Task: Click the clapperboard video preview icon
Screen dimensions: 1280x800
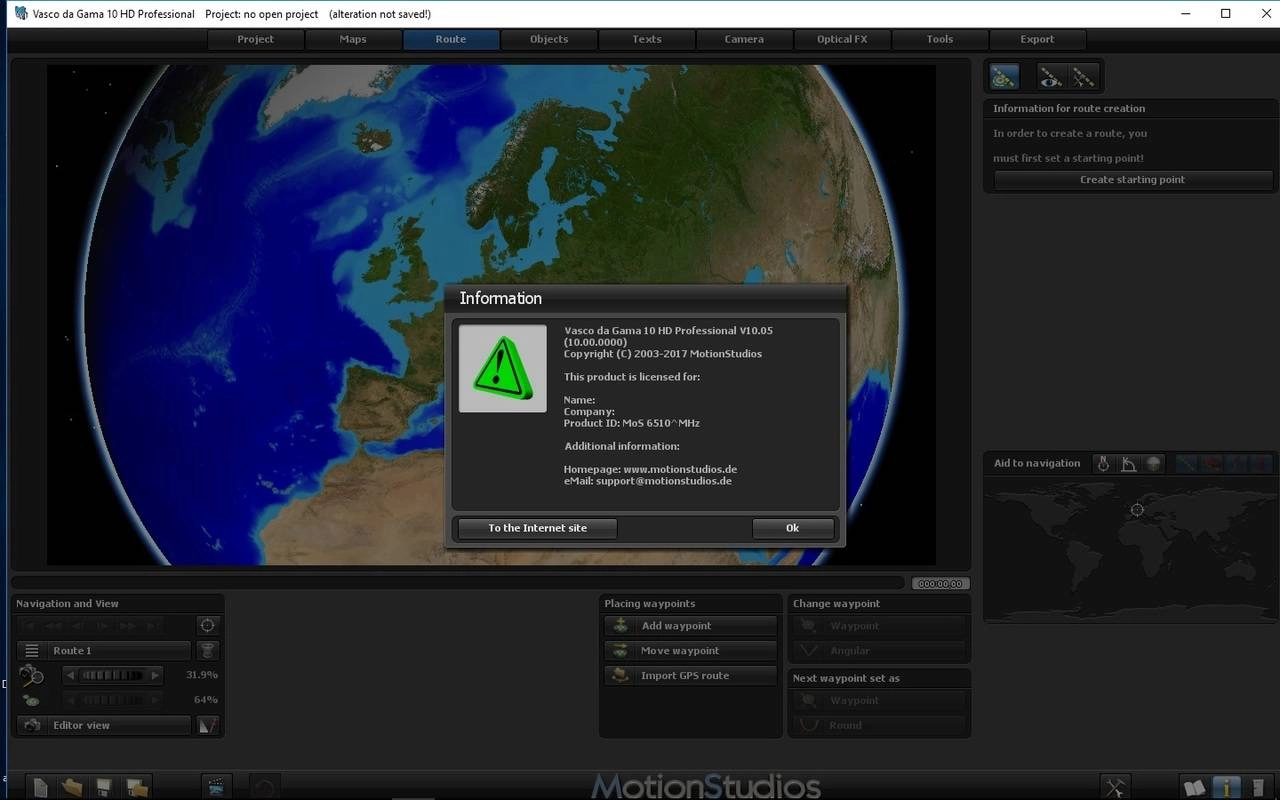Action: (216, 787)
